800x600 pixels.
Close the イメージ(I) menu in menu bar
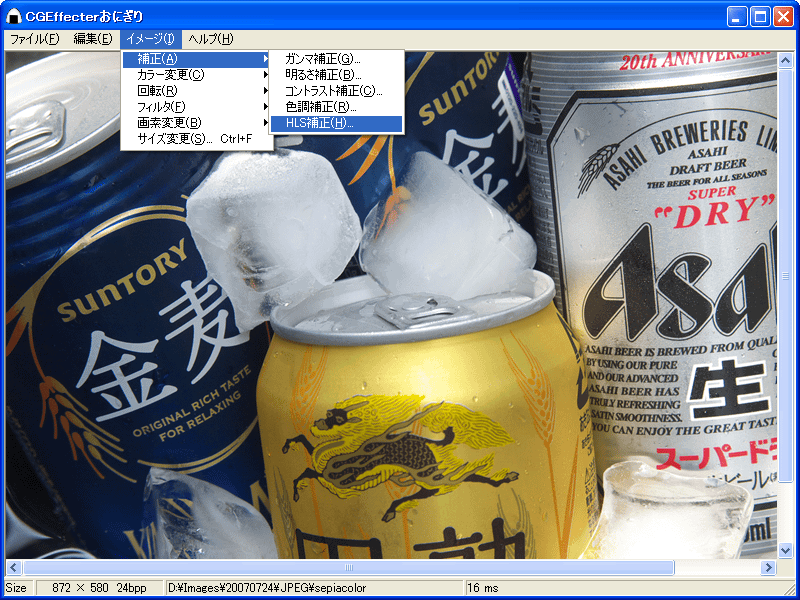coord(151,39)
